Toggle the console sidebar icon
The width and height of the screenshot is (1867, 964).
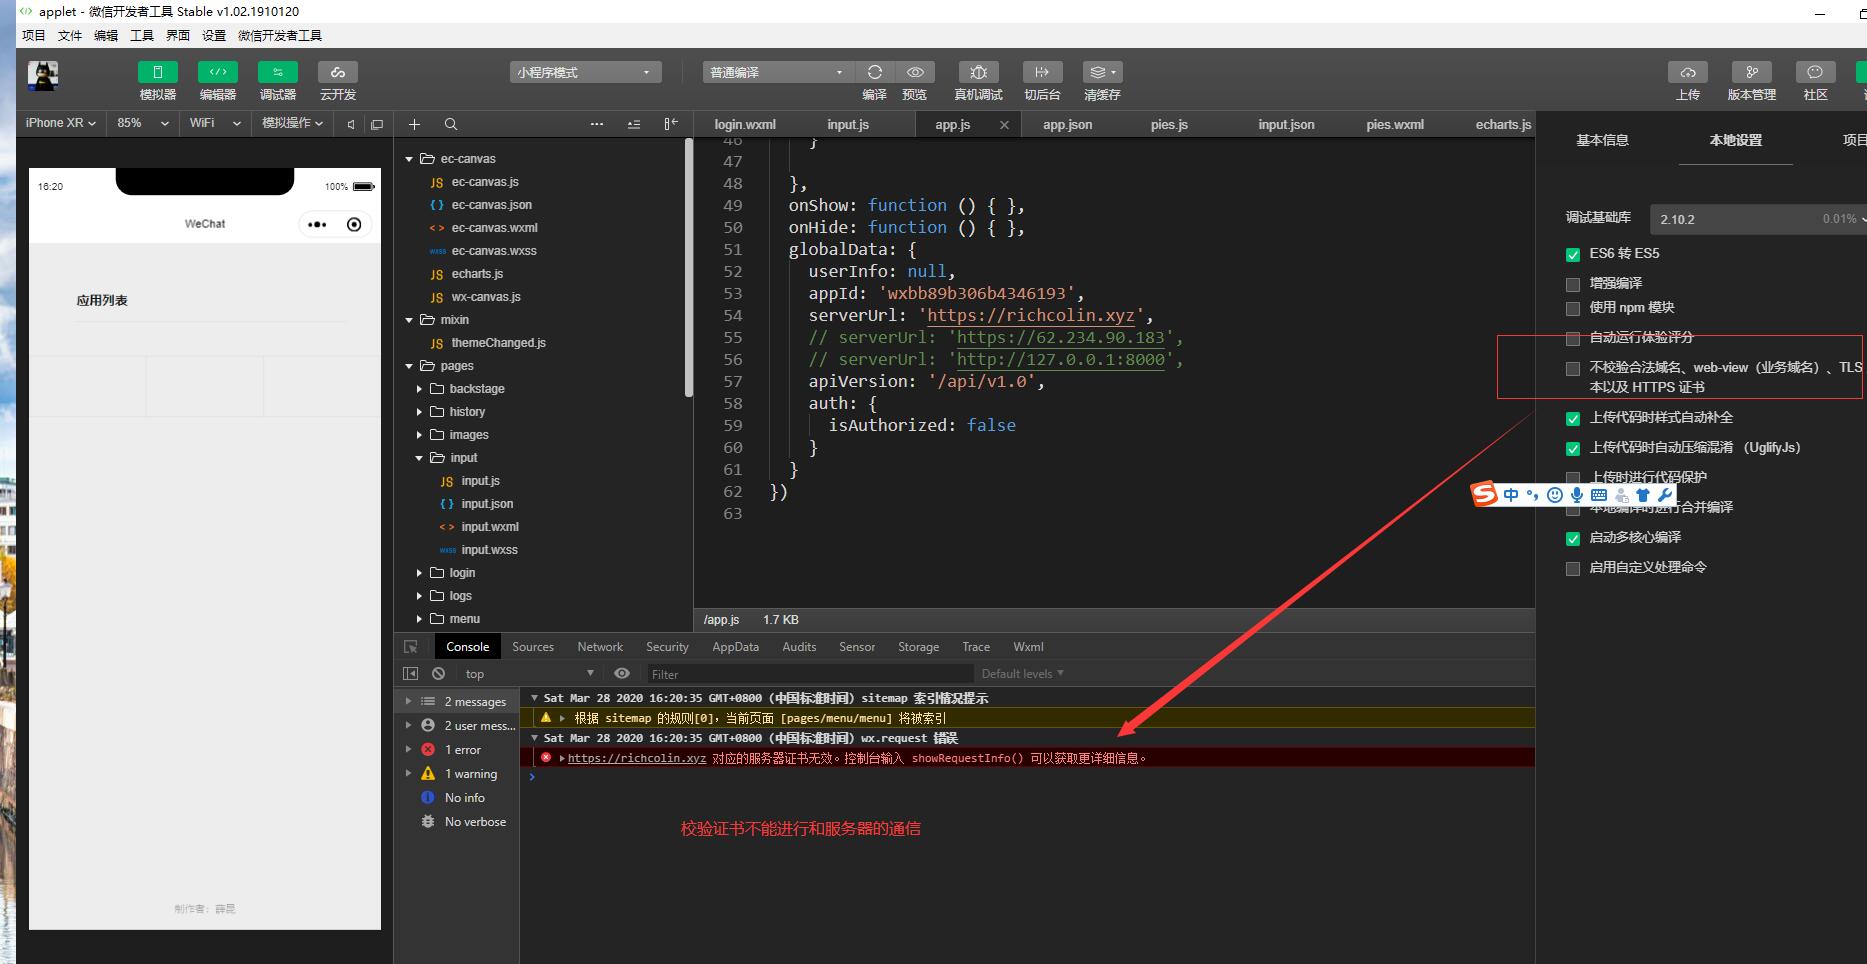pyautogui.click(x=410, y=673)
